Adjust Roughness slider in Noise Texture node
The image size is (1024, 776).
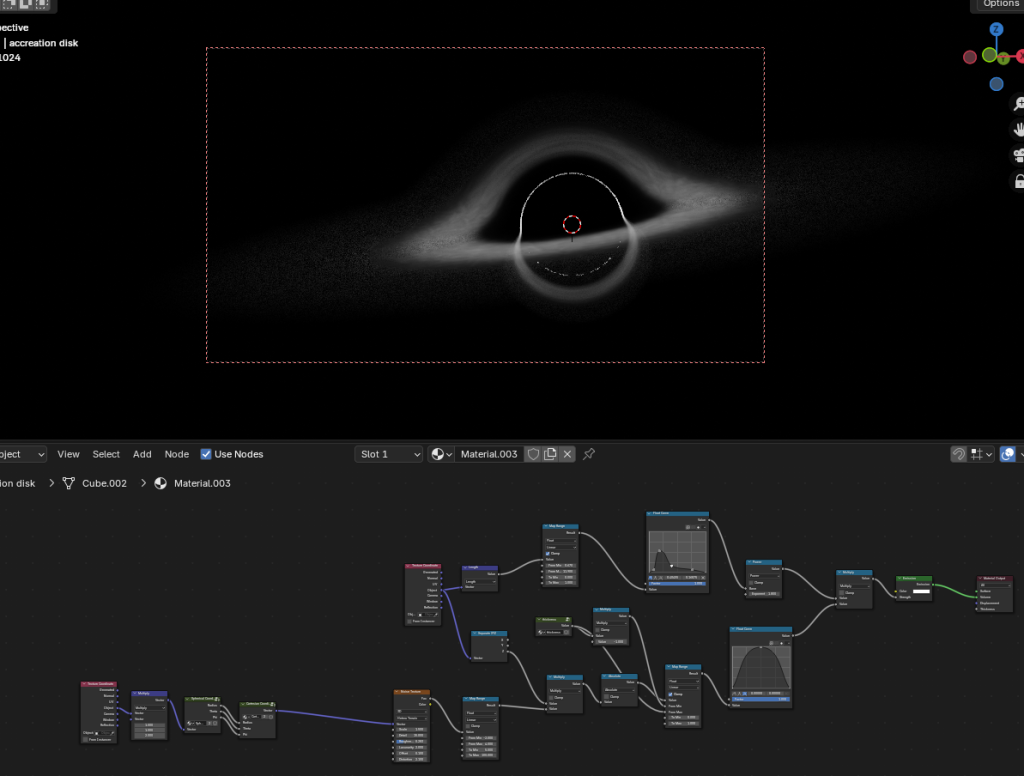411,741
